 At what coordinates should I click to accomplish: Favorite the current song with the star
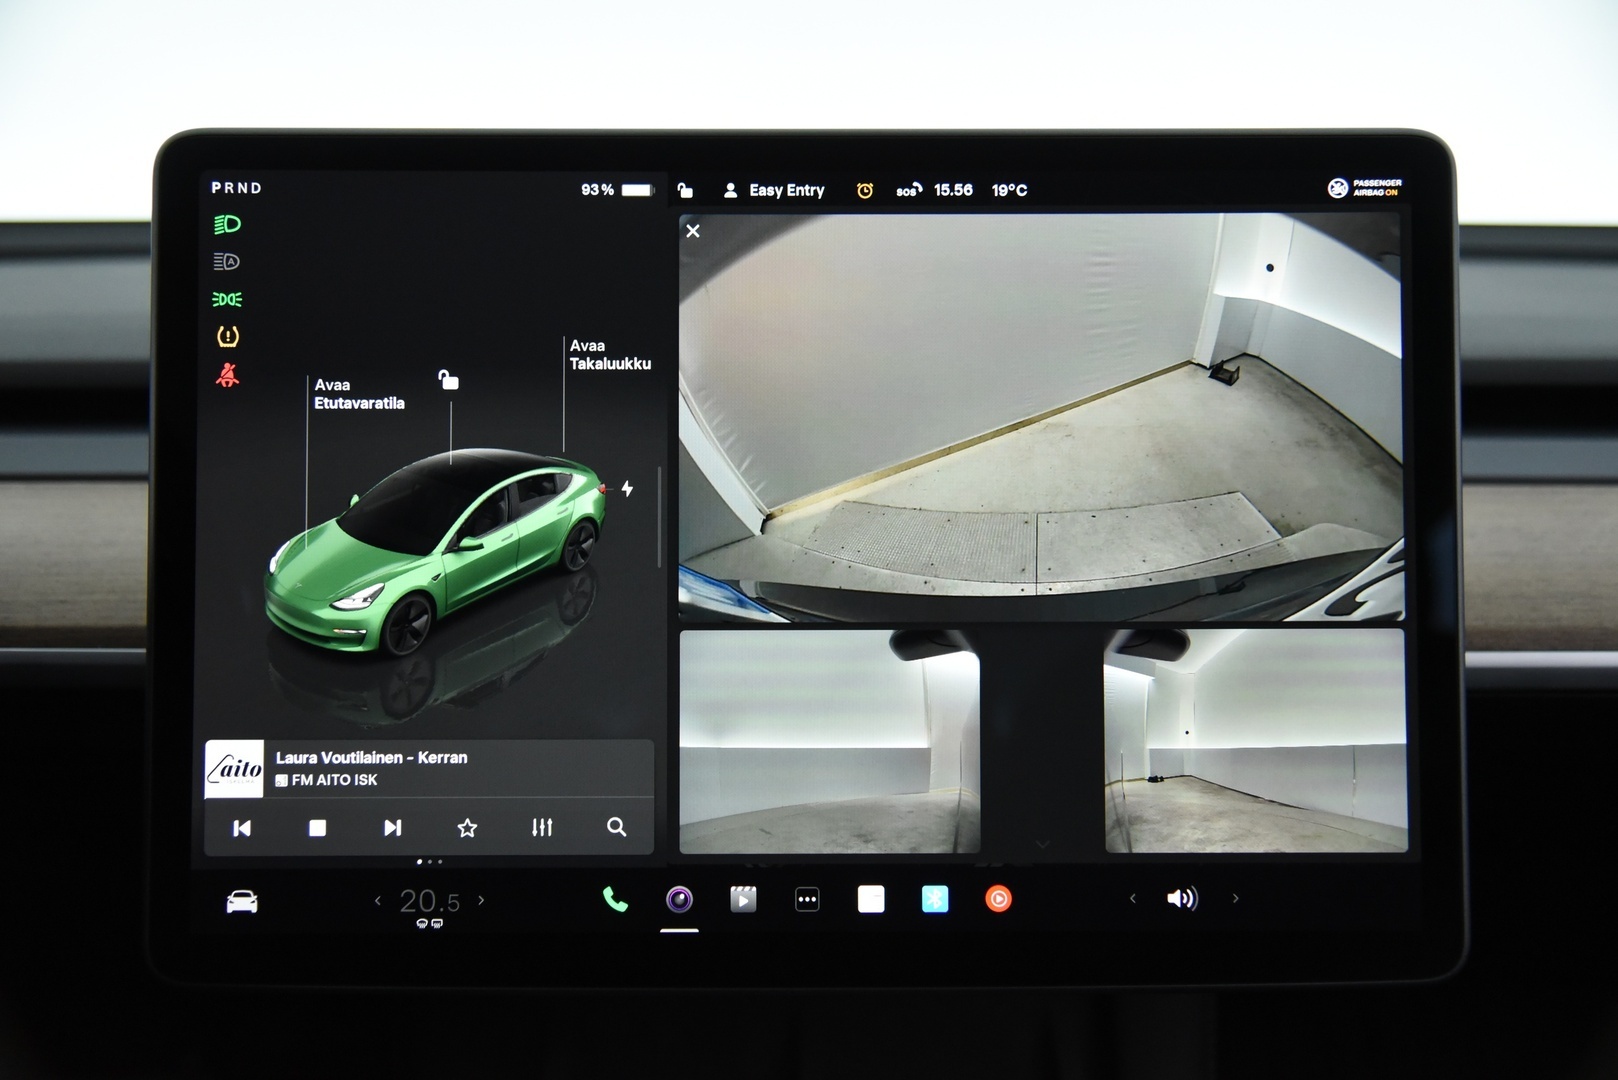(466, 827)
